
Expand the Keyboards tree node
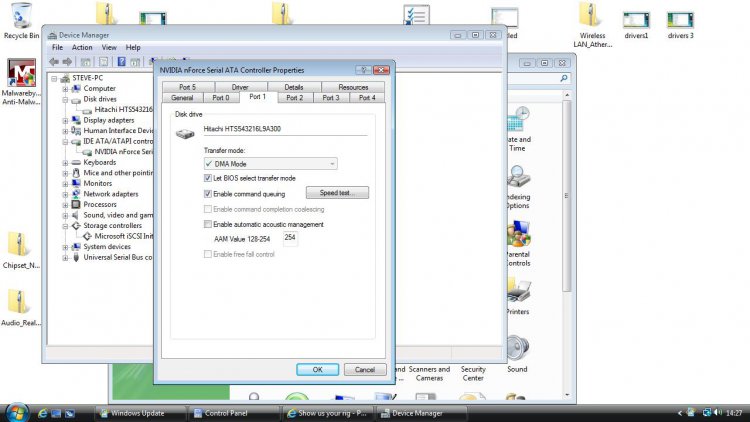point(65,162)
